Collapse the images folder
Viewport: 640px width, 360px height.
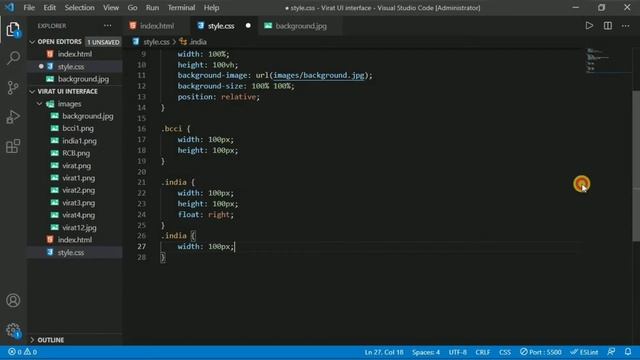coord(39,104)
